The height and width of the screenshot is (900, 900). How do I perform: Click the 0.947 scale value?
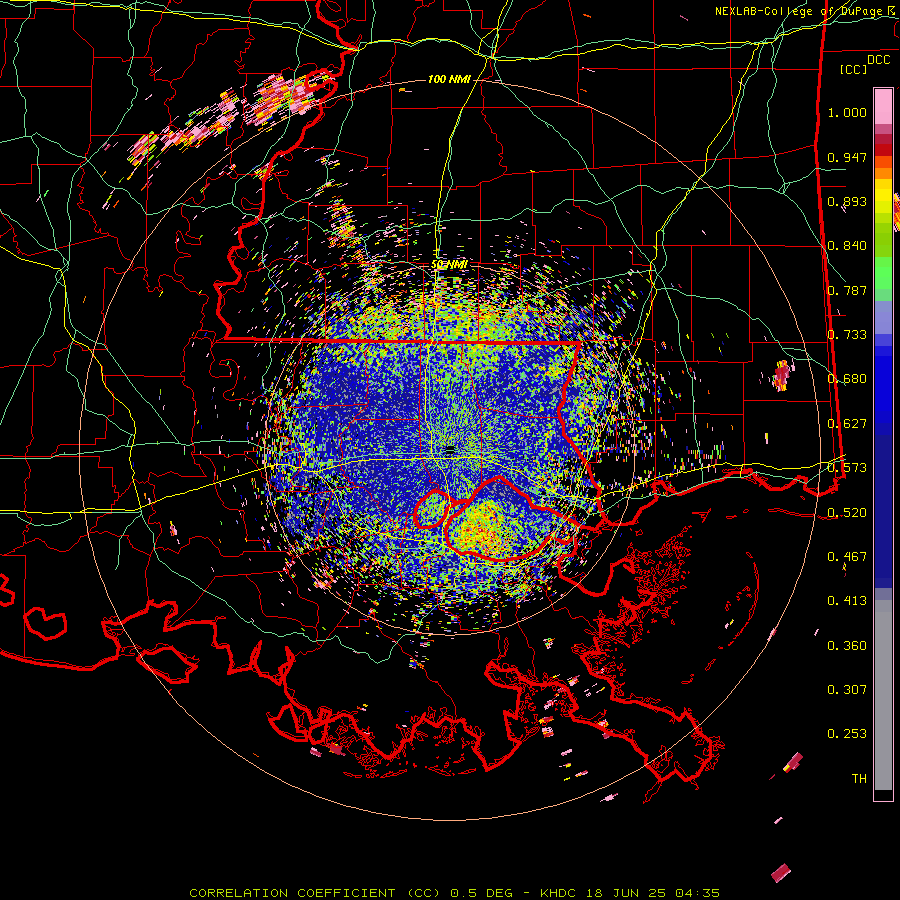tap(847, 157)
